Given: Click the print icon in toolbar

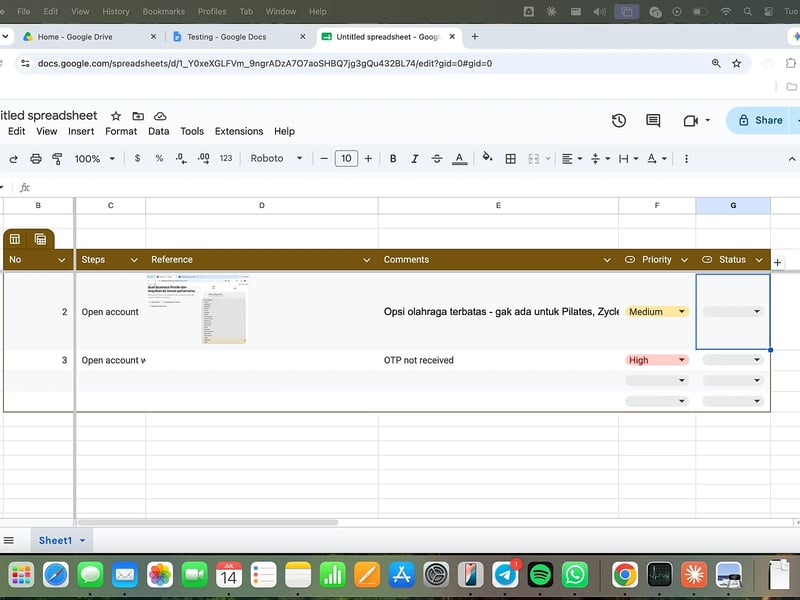Looking at the screenshot, I should tap(36, 159).
